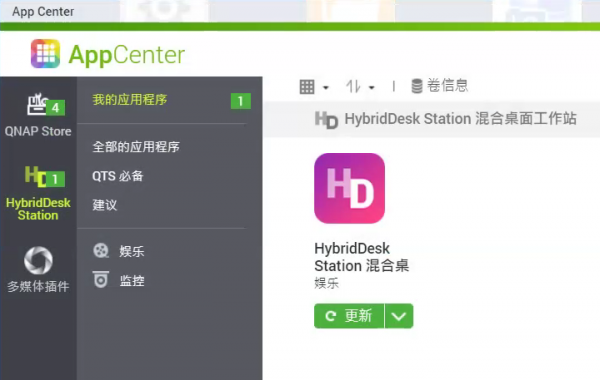Click the HD icon in the section header

coord(326,119)
